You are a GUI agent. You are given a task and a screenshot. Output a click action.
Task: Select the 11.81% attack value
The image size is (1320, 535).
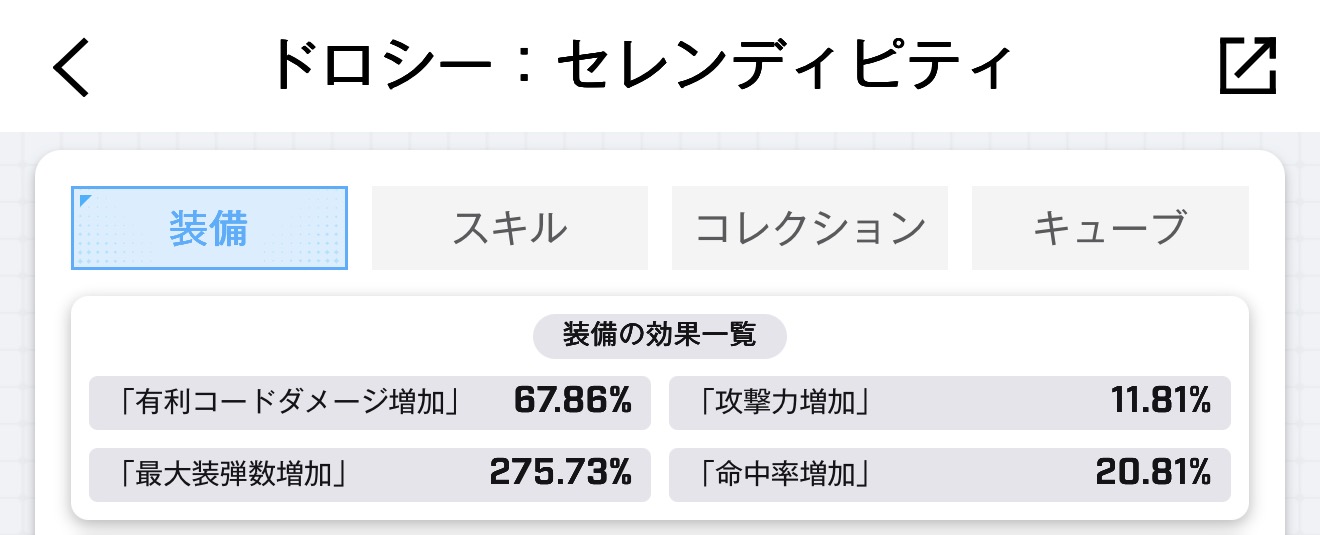(1160, 402)
